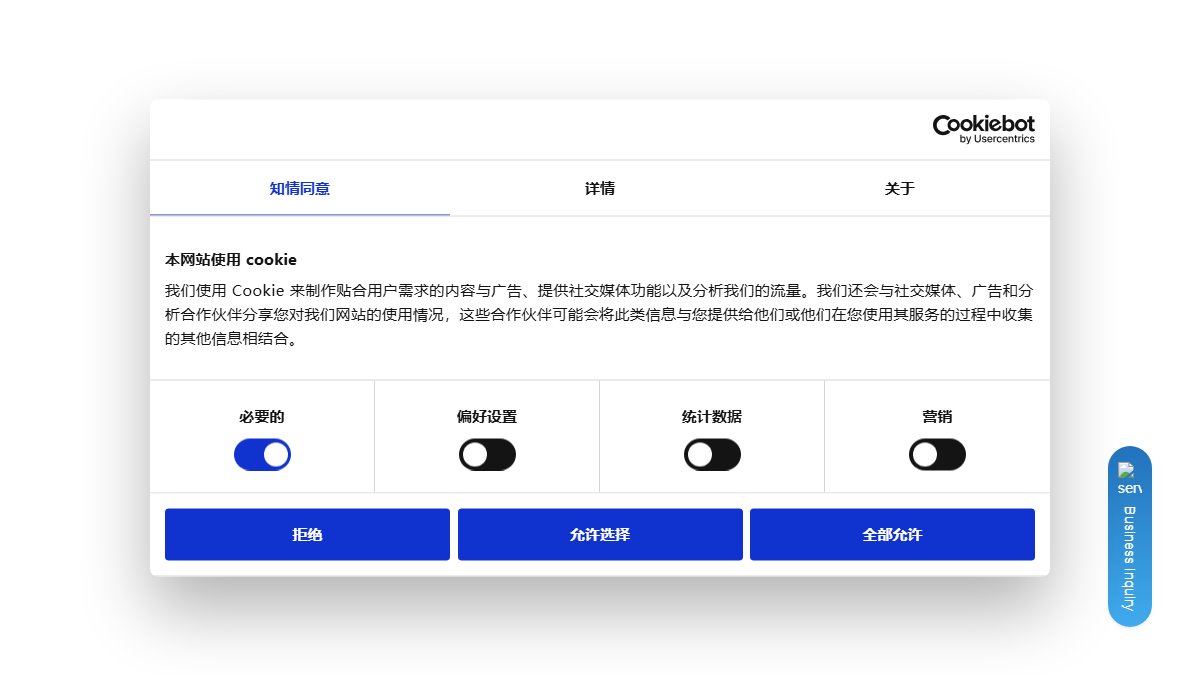
Task: Click the 本网站使用 cookie heading
Action: (x=231, y=260)
